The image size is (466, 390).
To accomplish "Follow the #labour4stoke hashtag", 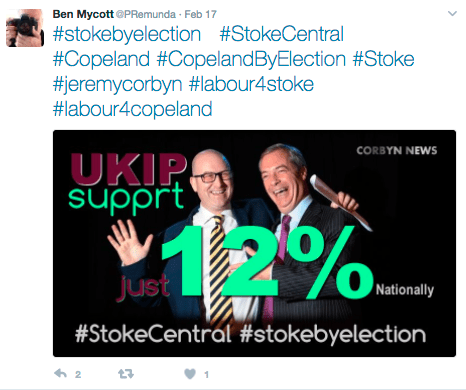I will [x=251, y=84].
